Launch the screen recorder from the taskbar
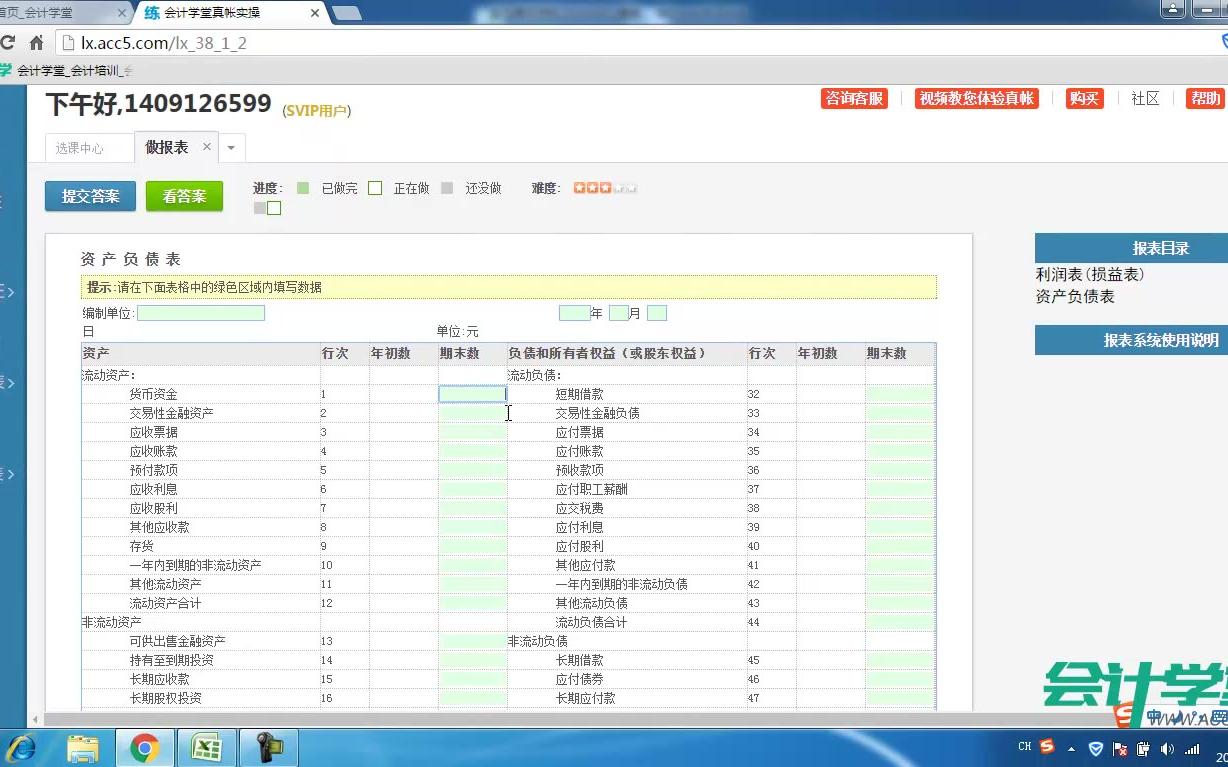Image resolution: width=1228 pixels, height=767 pixels. pyautogui.click(x=269, y=747)
